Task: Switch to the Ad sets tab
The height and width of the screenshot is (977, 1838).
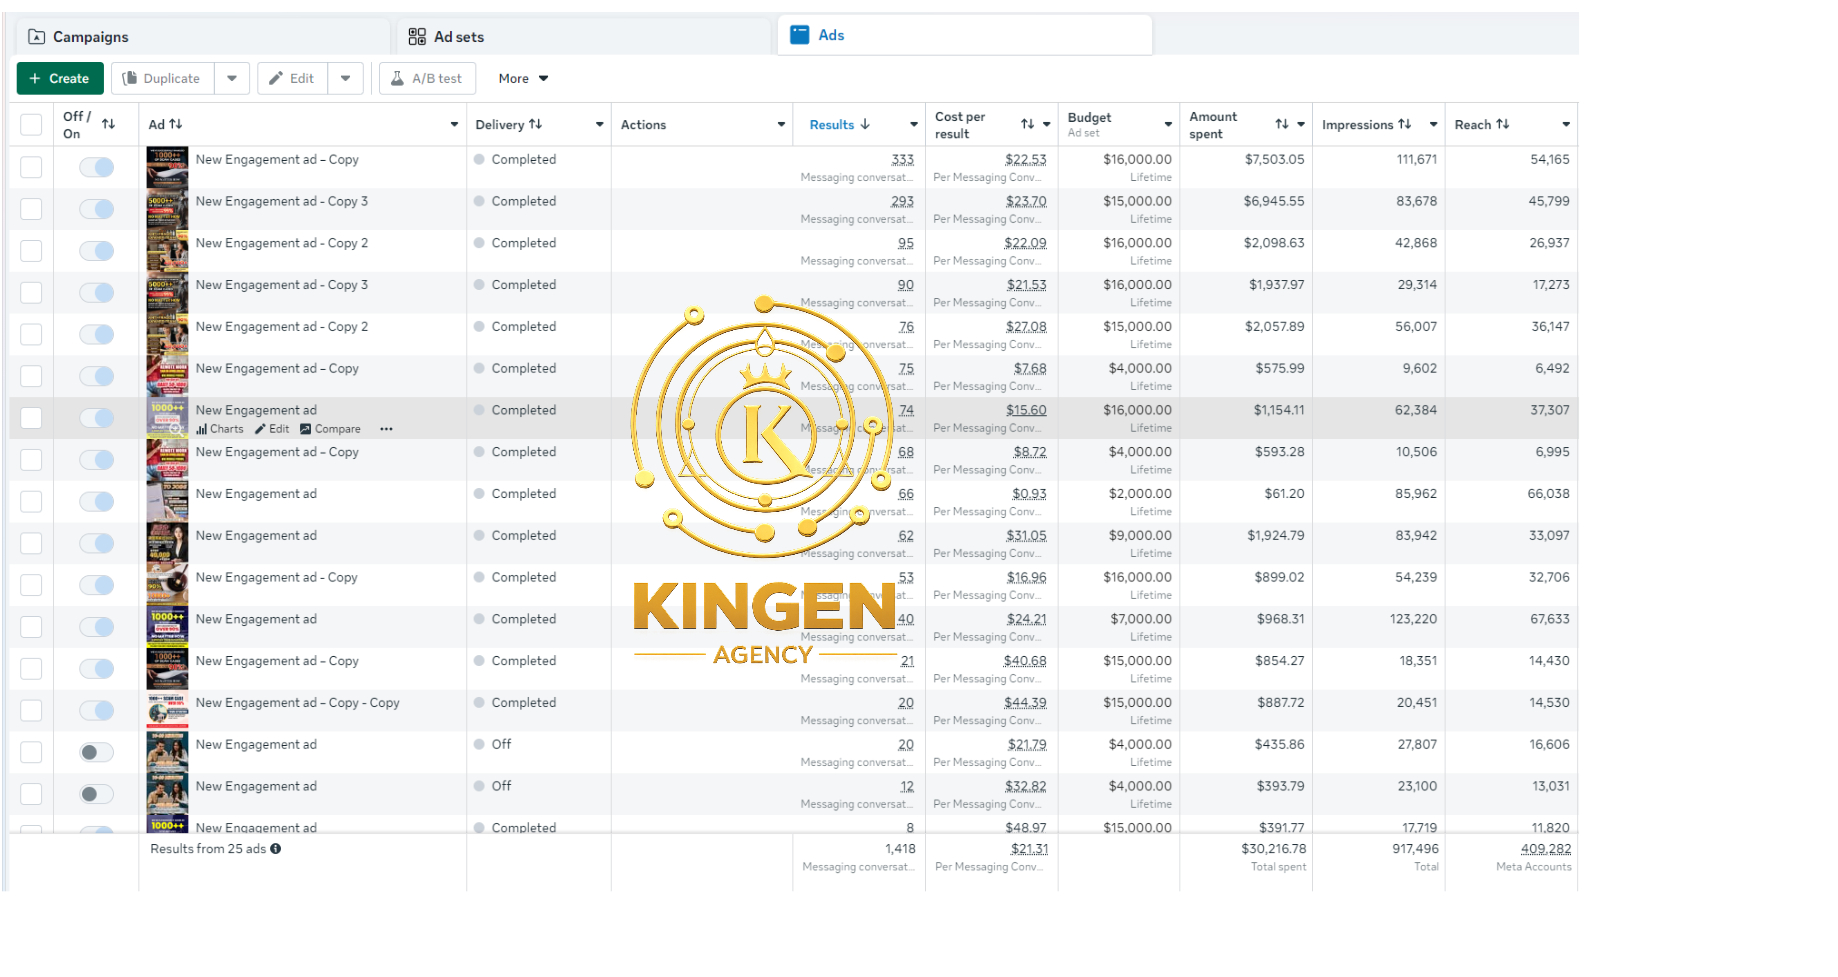Action: 584,37
